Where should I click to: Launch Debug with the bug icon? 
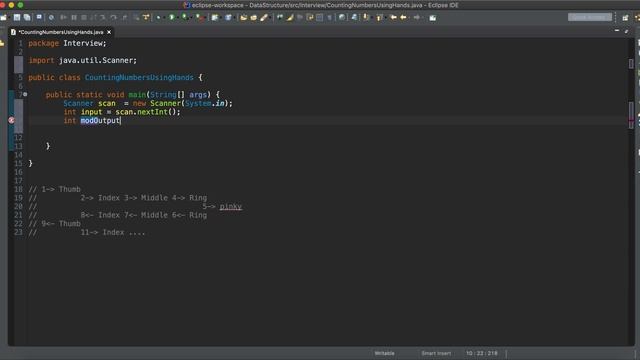(158, 18)
